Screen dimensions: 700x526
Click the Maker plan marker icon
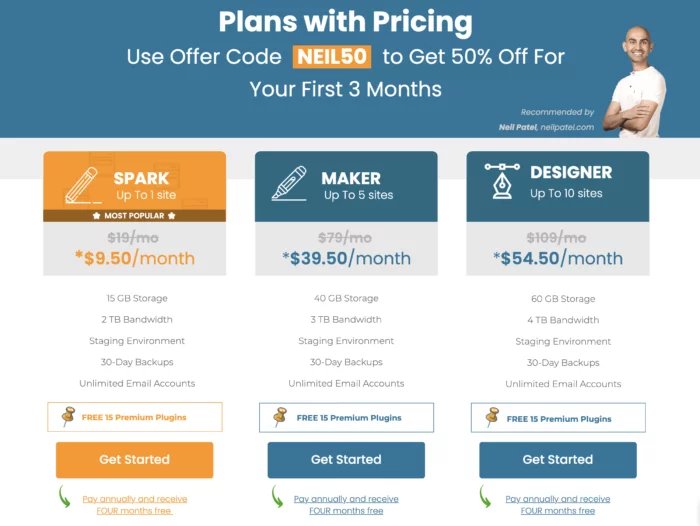point(290,183)
